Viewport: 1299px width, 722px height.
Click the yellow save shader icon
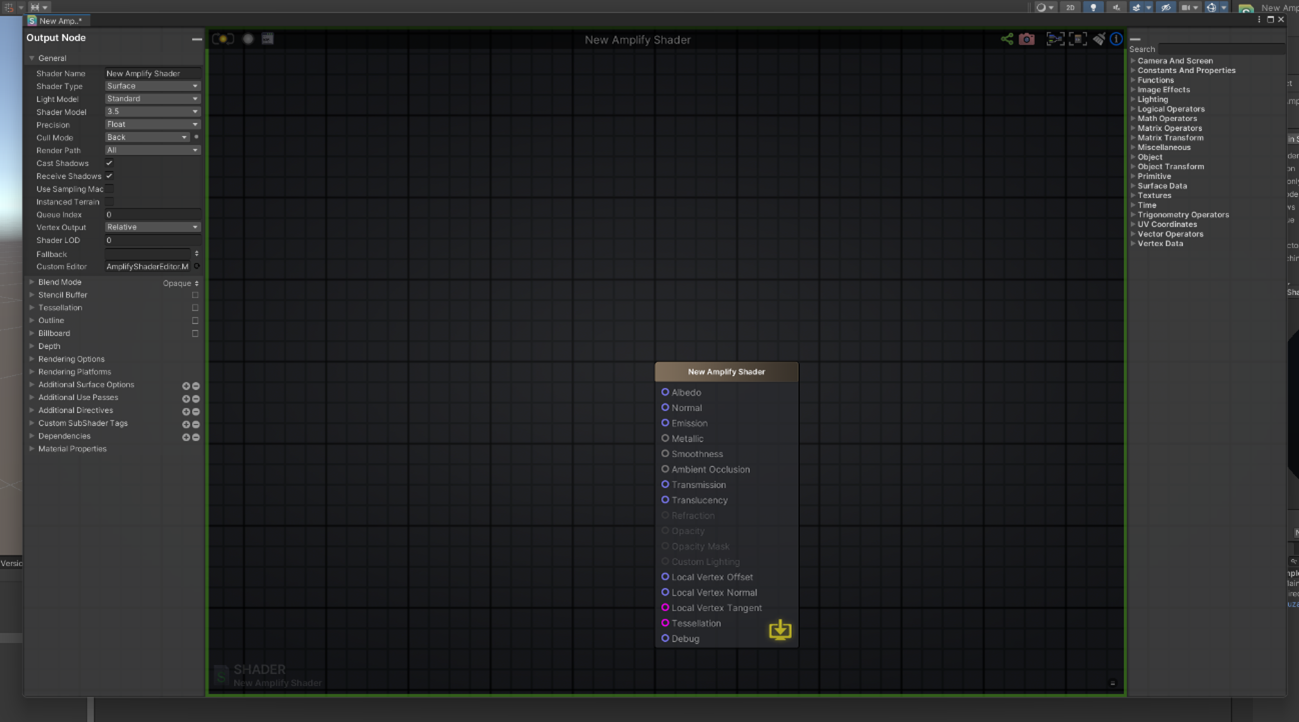click(780, 629)
